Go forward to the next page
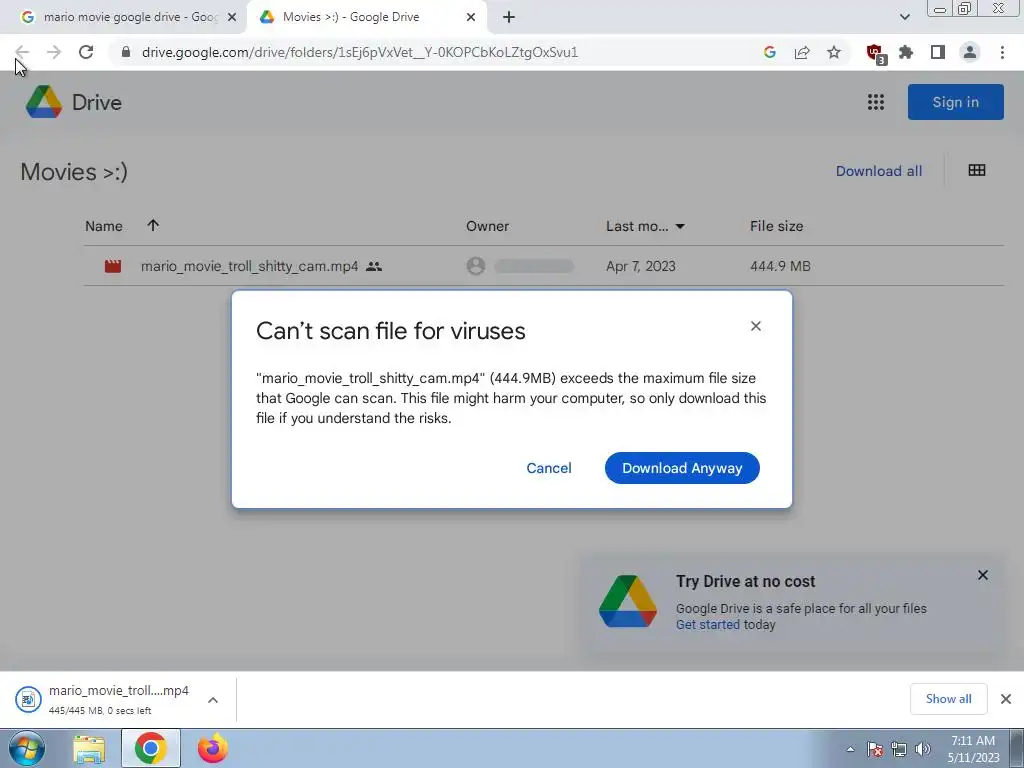 pos(54,52)
